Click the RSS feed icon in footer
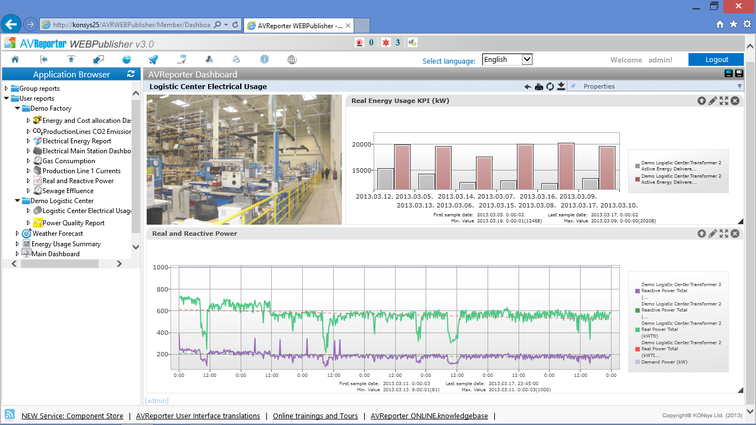 coord(9,414)
